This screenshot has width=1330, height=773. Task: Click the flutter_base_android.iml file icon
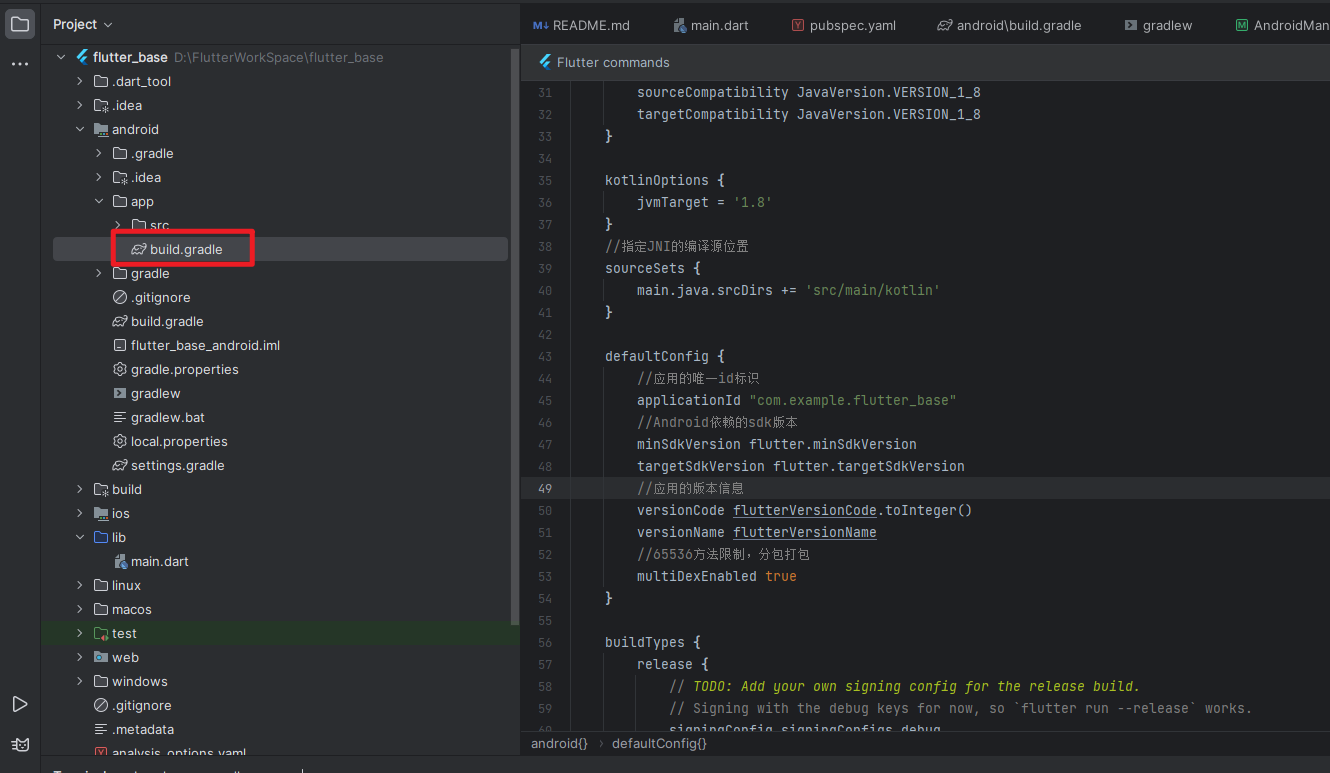pyautogui.click(x=120, y=345)
